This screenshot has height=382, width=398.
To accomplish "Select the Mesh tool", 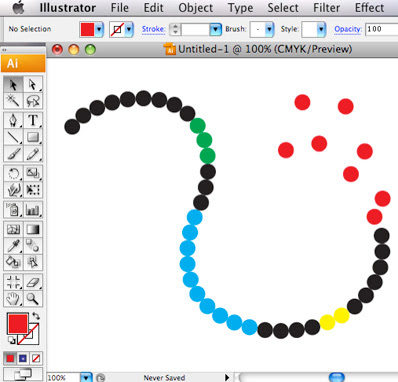I will [13, 229].
